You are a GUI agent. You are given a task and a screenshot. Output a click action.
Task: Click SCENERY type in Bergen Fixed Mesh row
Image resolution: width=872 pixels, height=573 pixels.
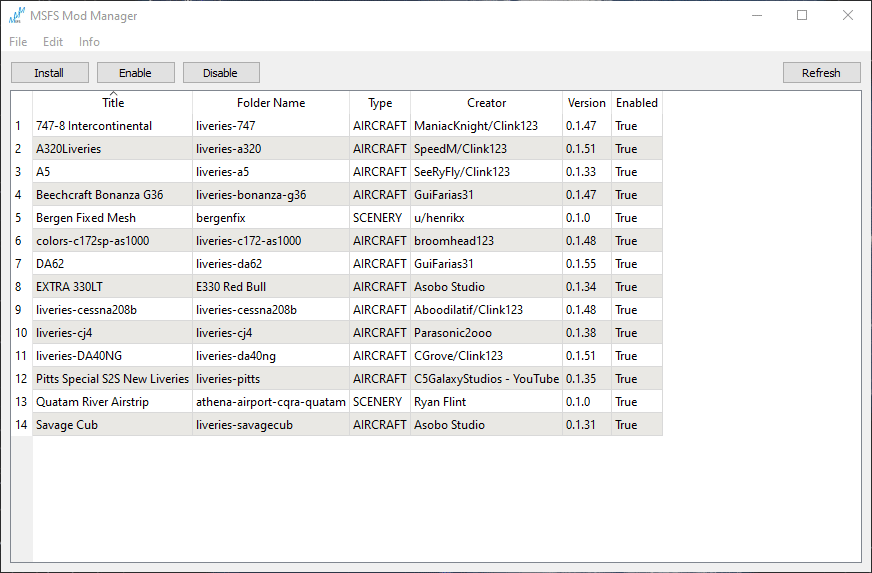click(380, 218)
